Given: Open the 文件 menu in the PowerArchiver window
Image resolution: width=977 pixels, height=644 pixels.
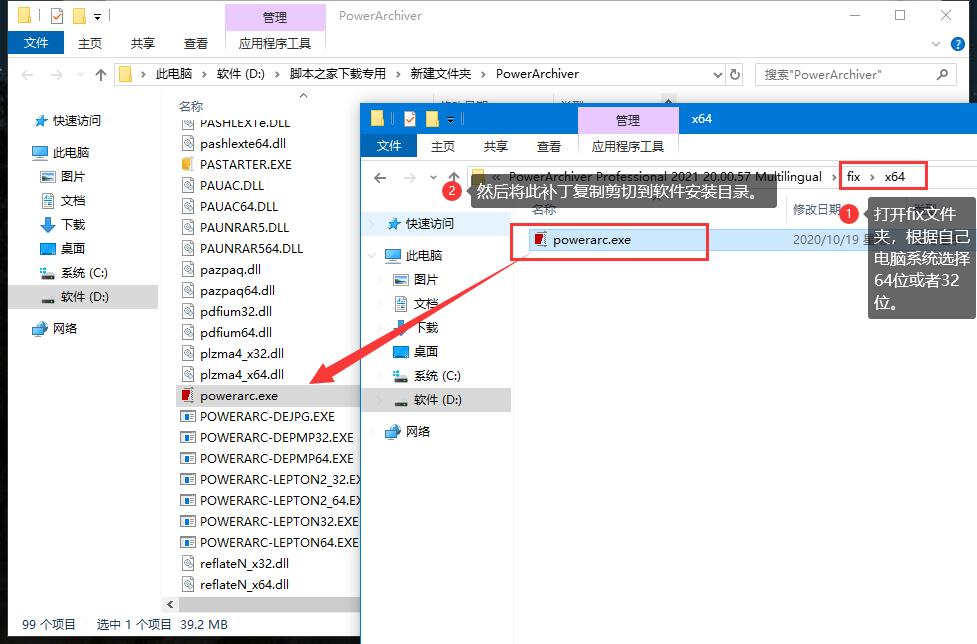Looking at the screenshot, I should 36,43.
